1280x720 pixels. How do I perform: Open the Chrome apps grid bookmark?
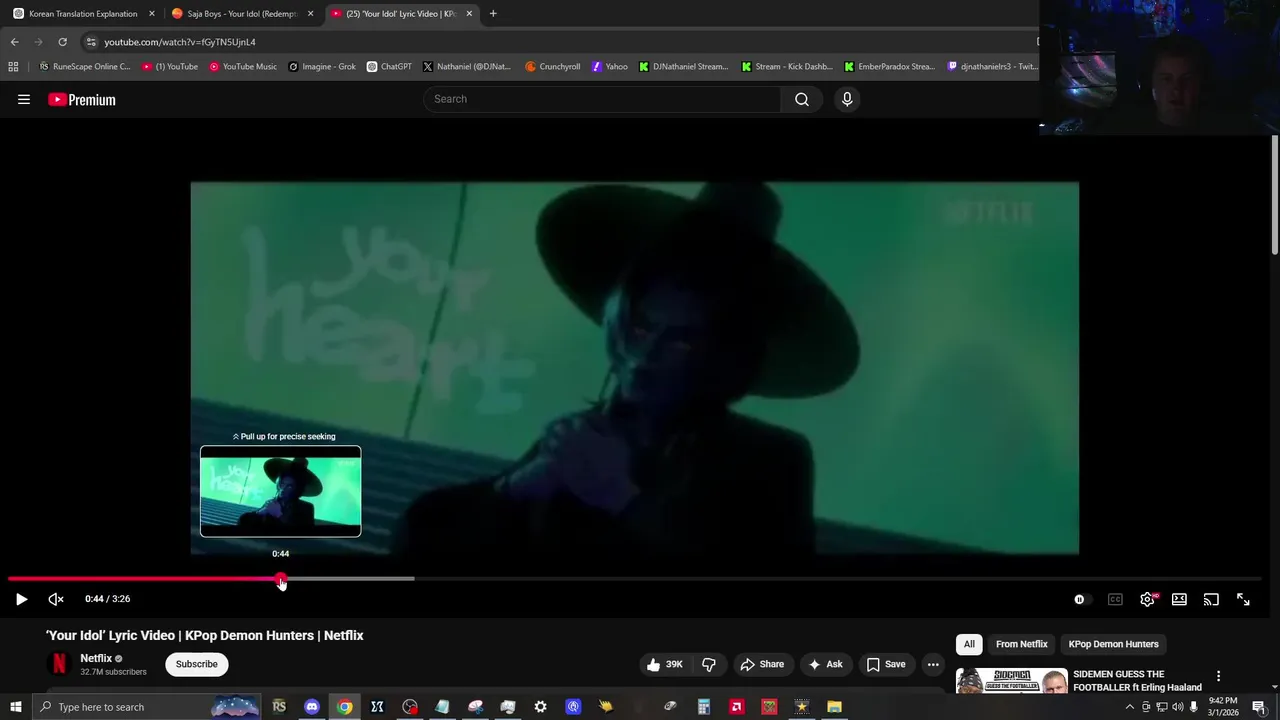(13, 67)
